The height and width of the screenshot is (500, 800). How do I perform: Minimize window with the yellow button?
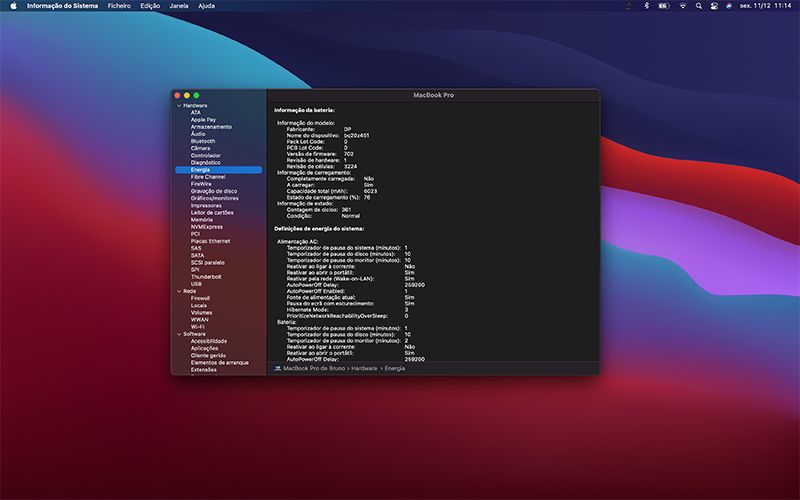[x=187, y=95]
